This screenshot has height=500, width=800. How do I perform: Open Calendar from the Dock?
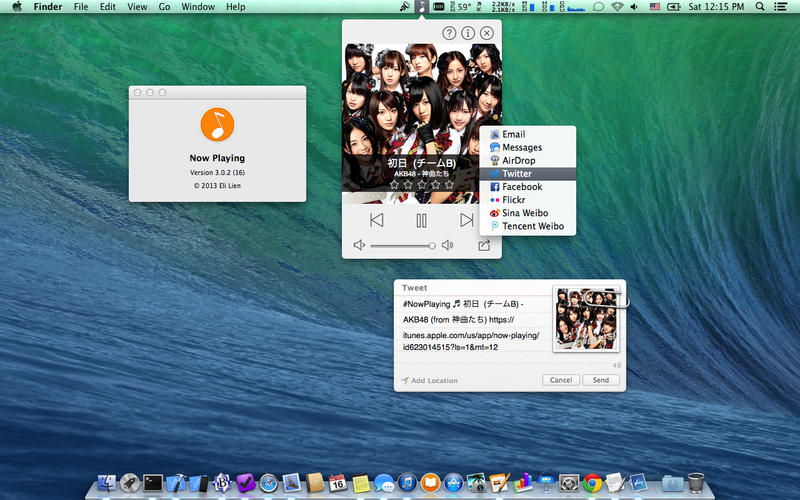[x=337, y=482]
